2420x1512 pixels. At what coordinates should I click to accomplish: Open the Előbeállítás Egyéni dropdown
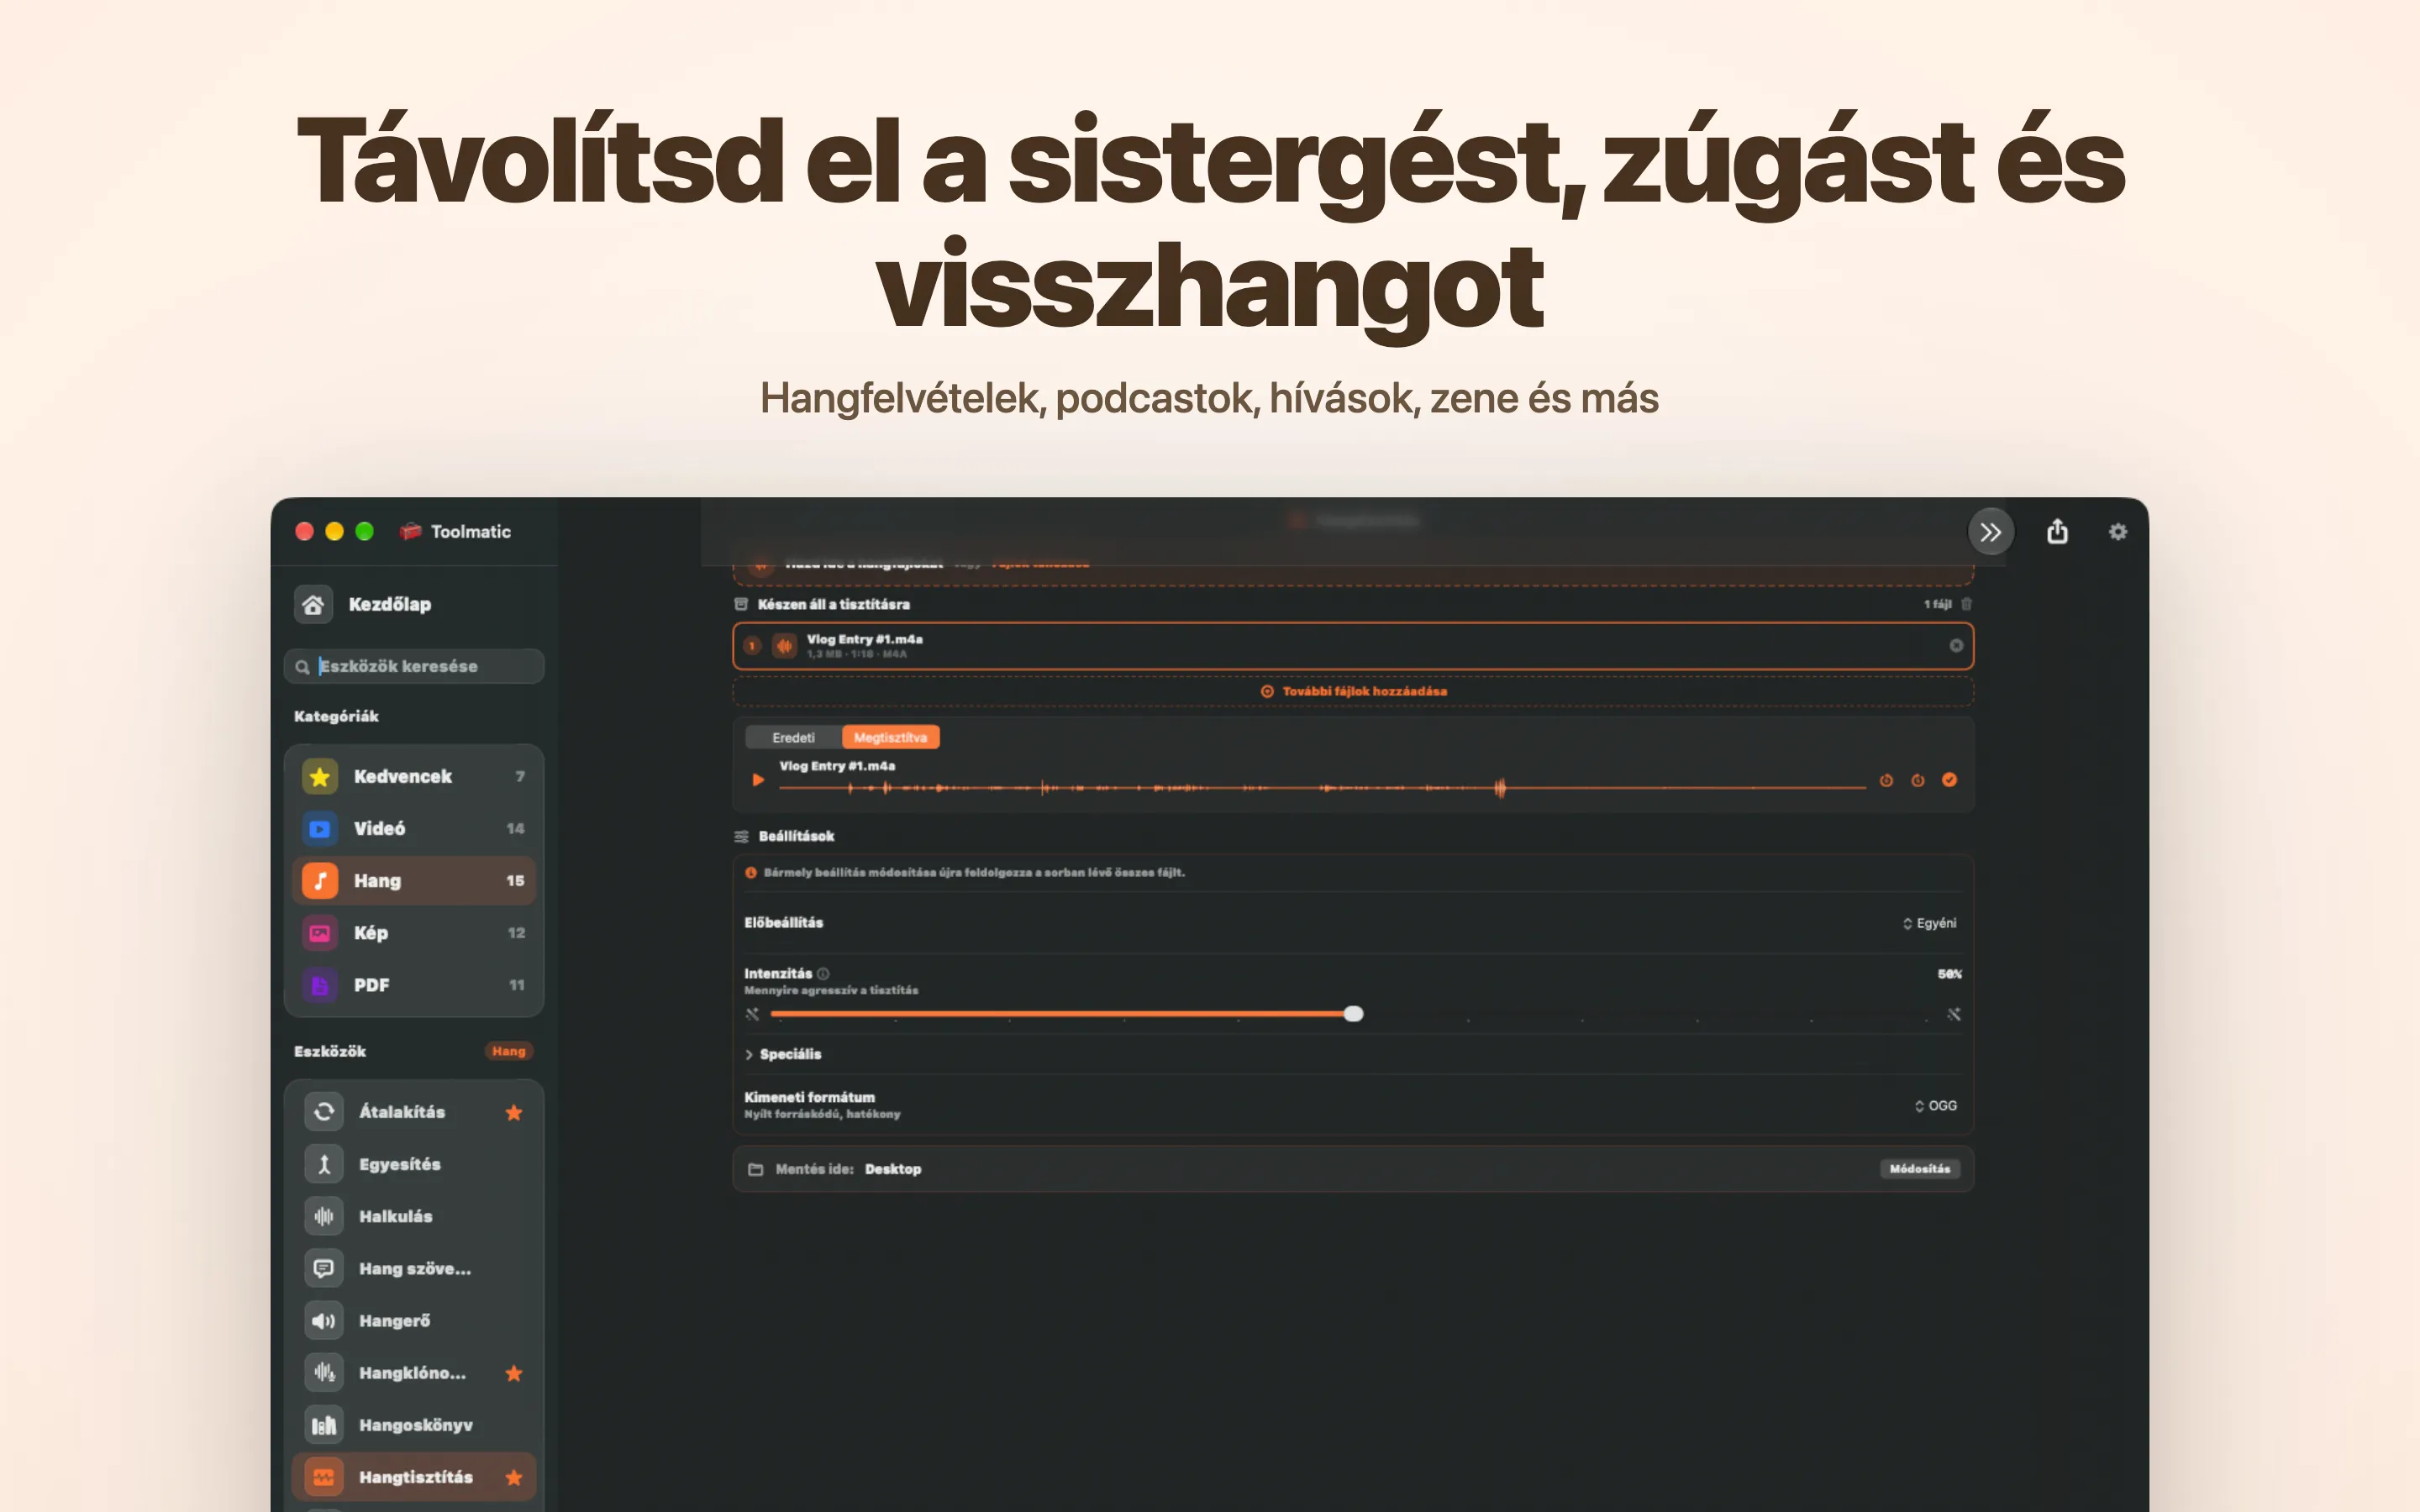(1929, 923)
